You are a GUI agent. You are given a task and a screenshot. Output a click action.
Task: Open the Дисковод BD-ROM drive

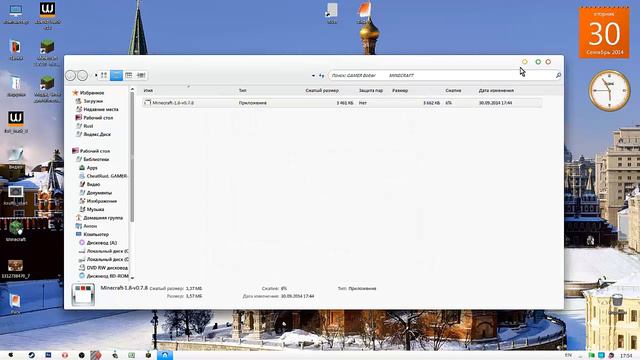107,276
